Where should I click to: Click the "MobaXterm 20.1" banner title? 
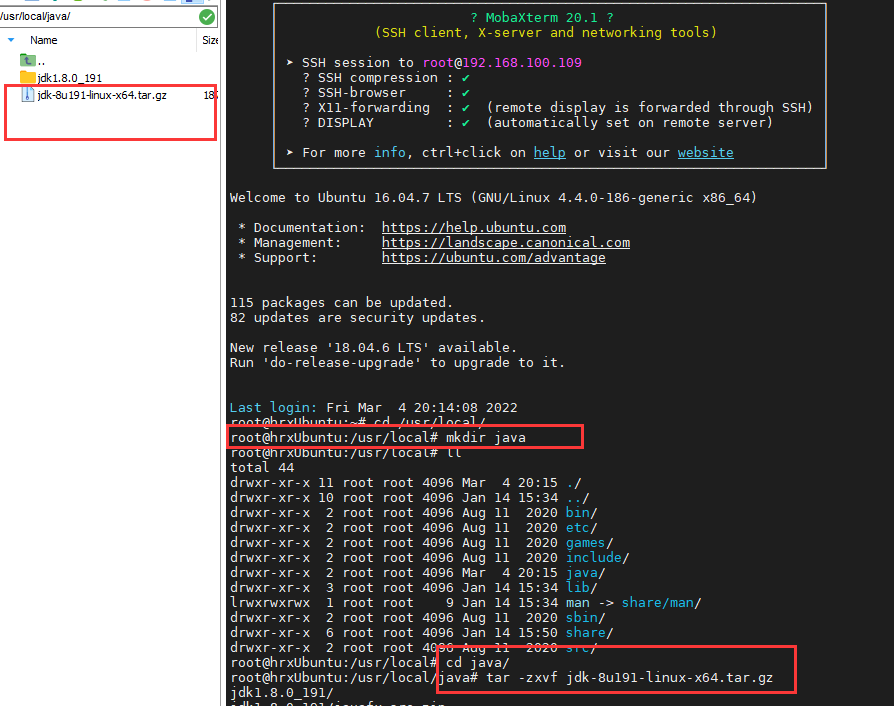tap(541, 18)
